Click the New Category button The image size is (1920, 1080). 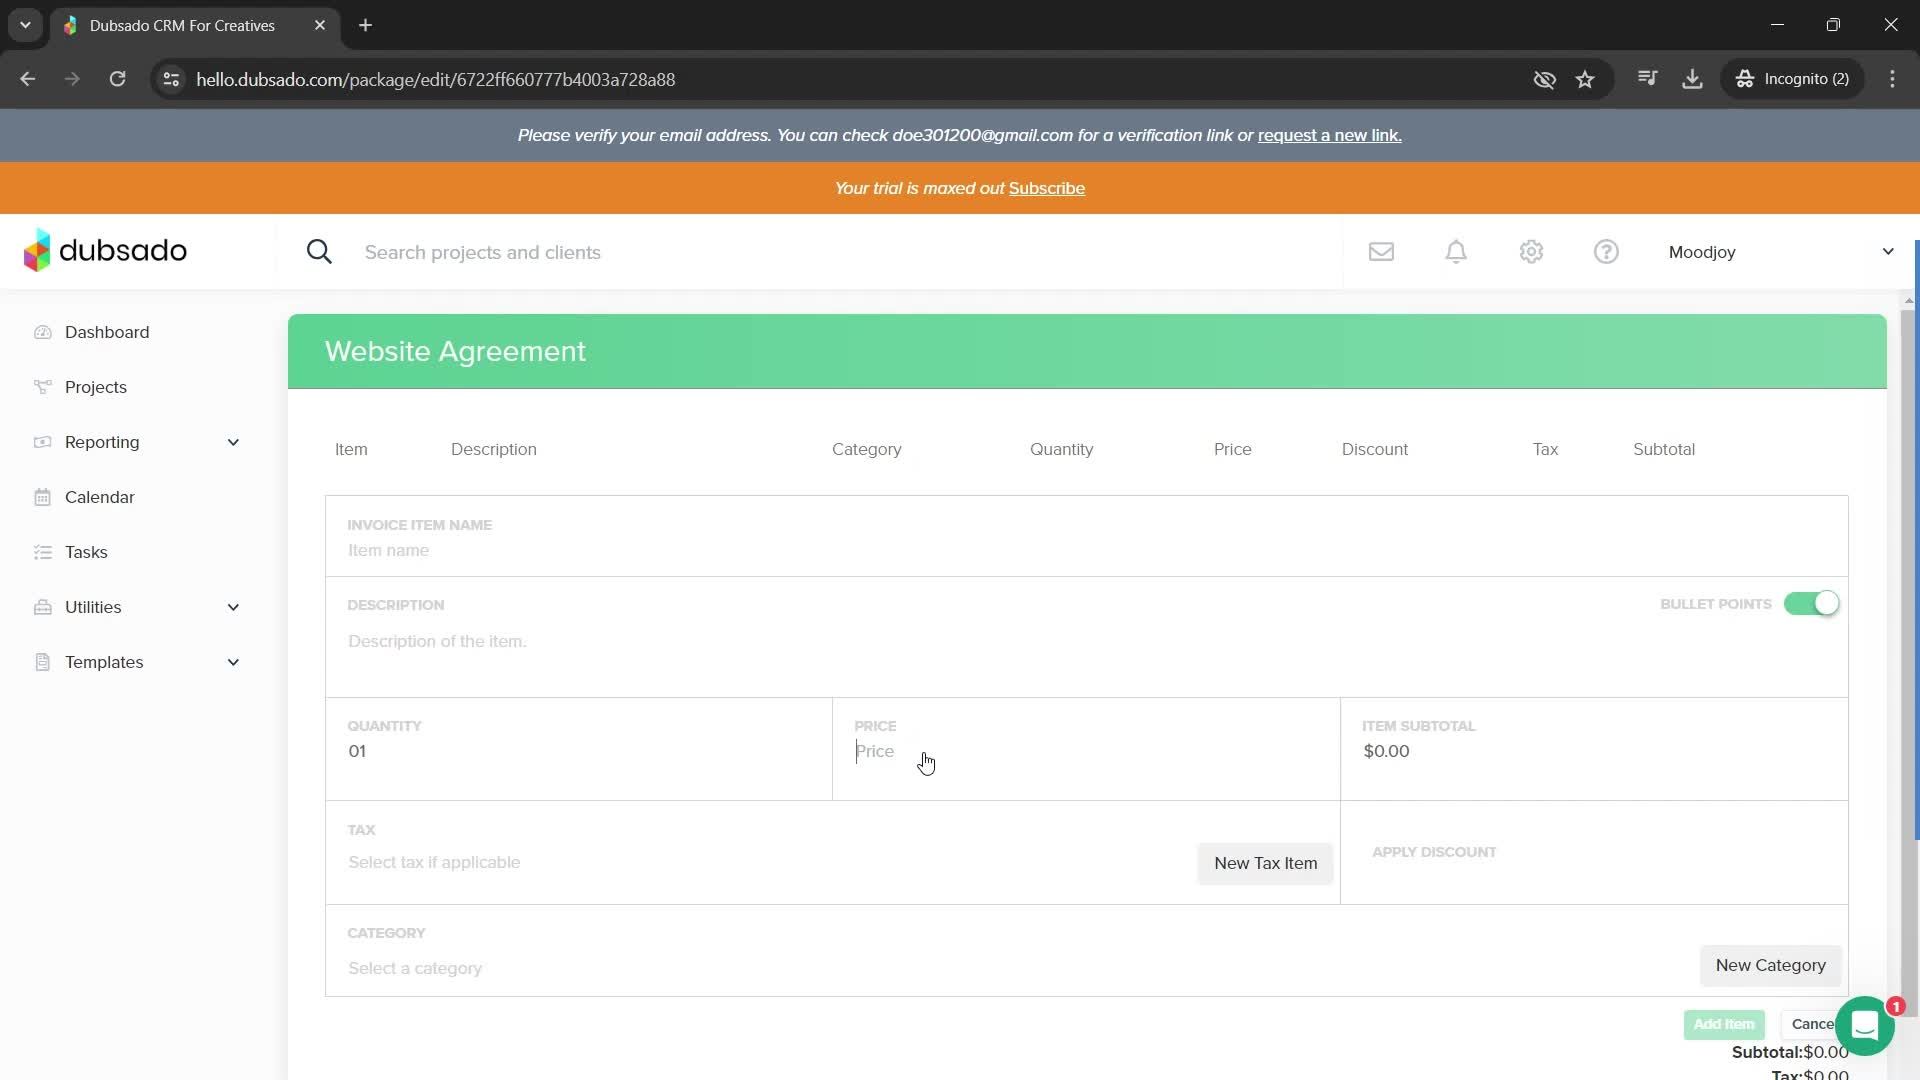pos(1770,965)
